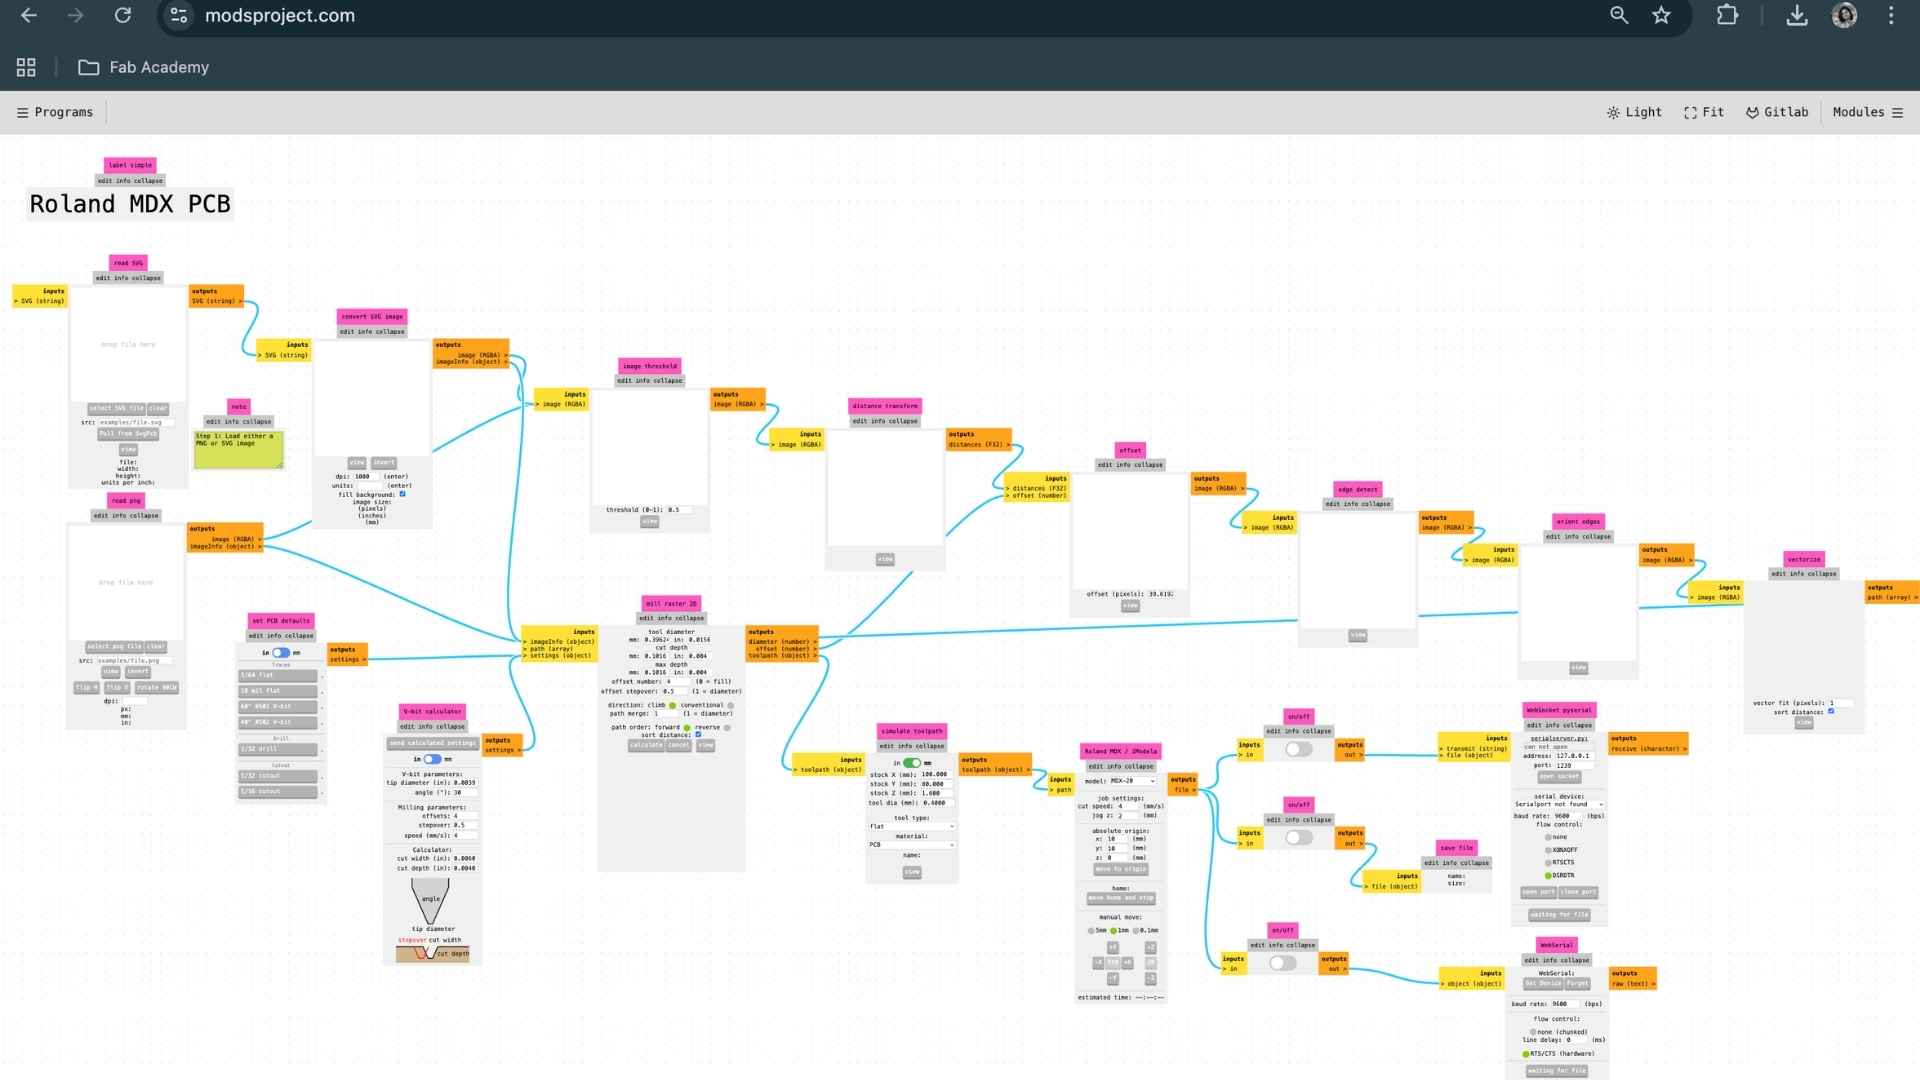The width and height of the screenshot is (1920, 1080).
Task: Toggle in/mm switch in set PCB defaults
Action: [x=281, y=652]
